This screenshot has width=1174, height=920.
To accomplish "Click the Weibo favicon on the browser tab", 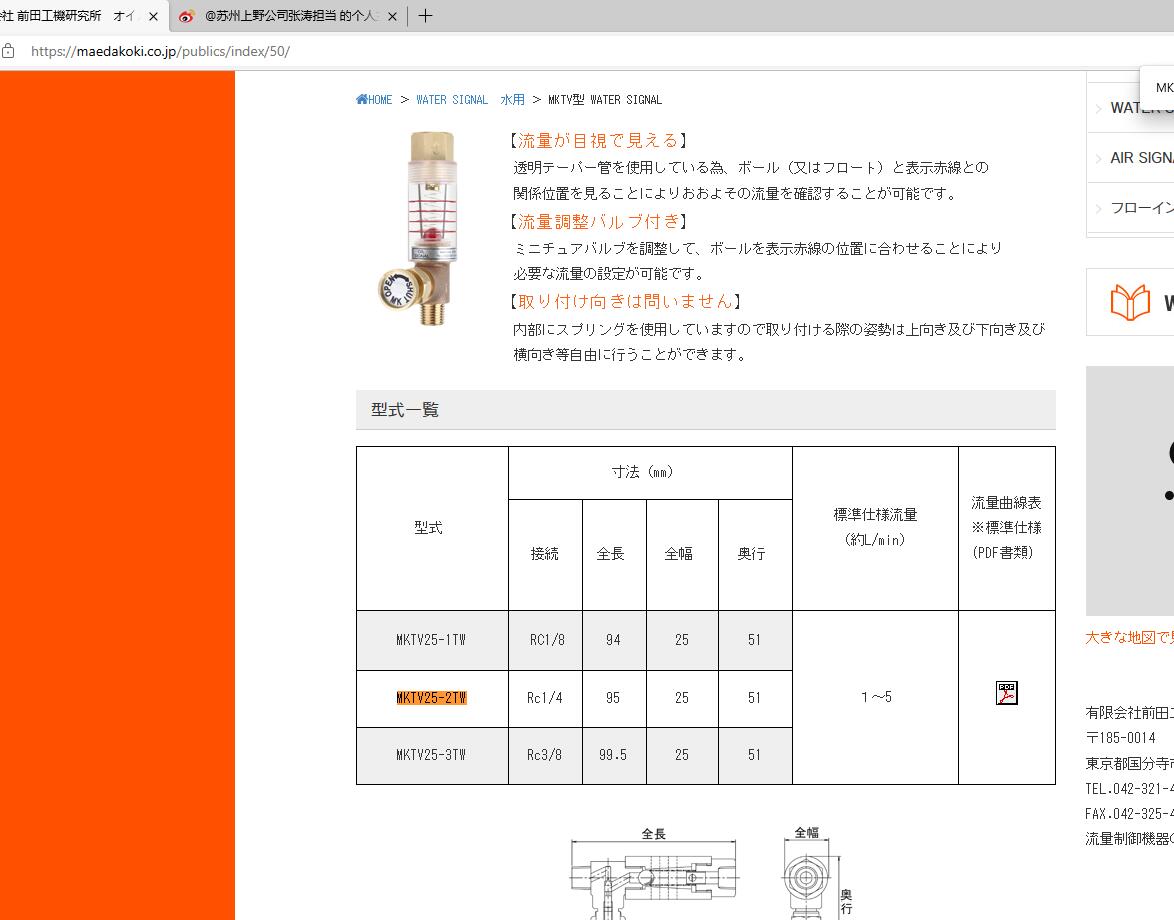I will 186,16.
